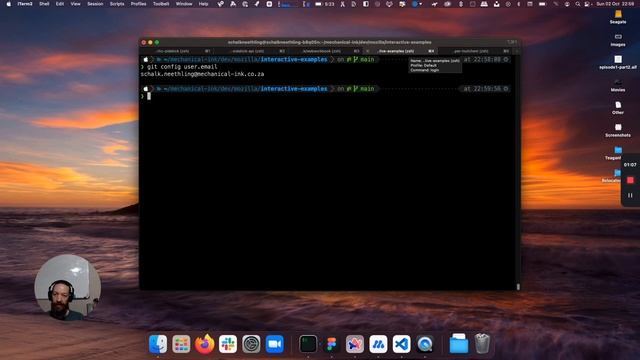Screen dimensions: 640x360
Task: Open the Movies desktop folder
Action: (x=618, y=85)
